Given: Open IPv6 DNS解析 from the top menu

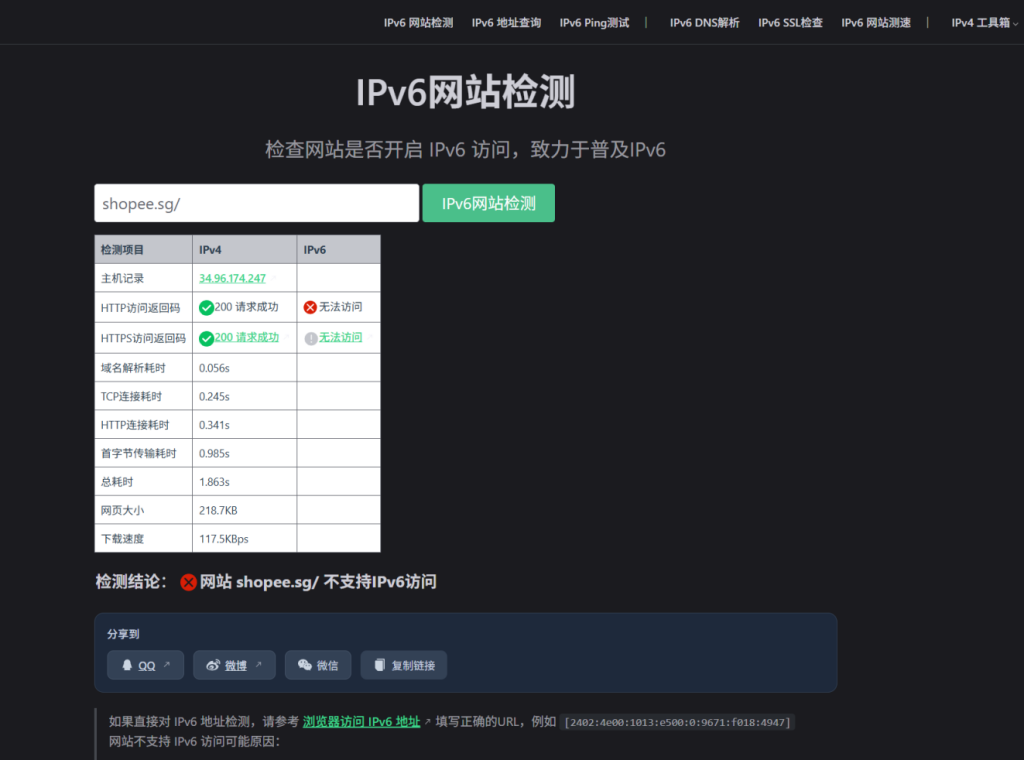Looking at the screenshot, I should [x=704, y=22].
